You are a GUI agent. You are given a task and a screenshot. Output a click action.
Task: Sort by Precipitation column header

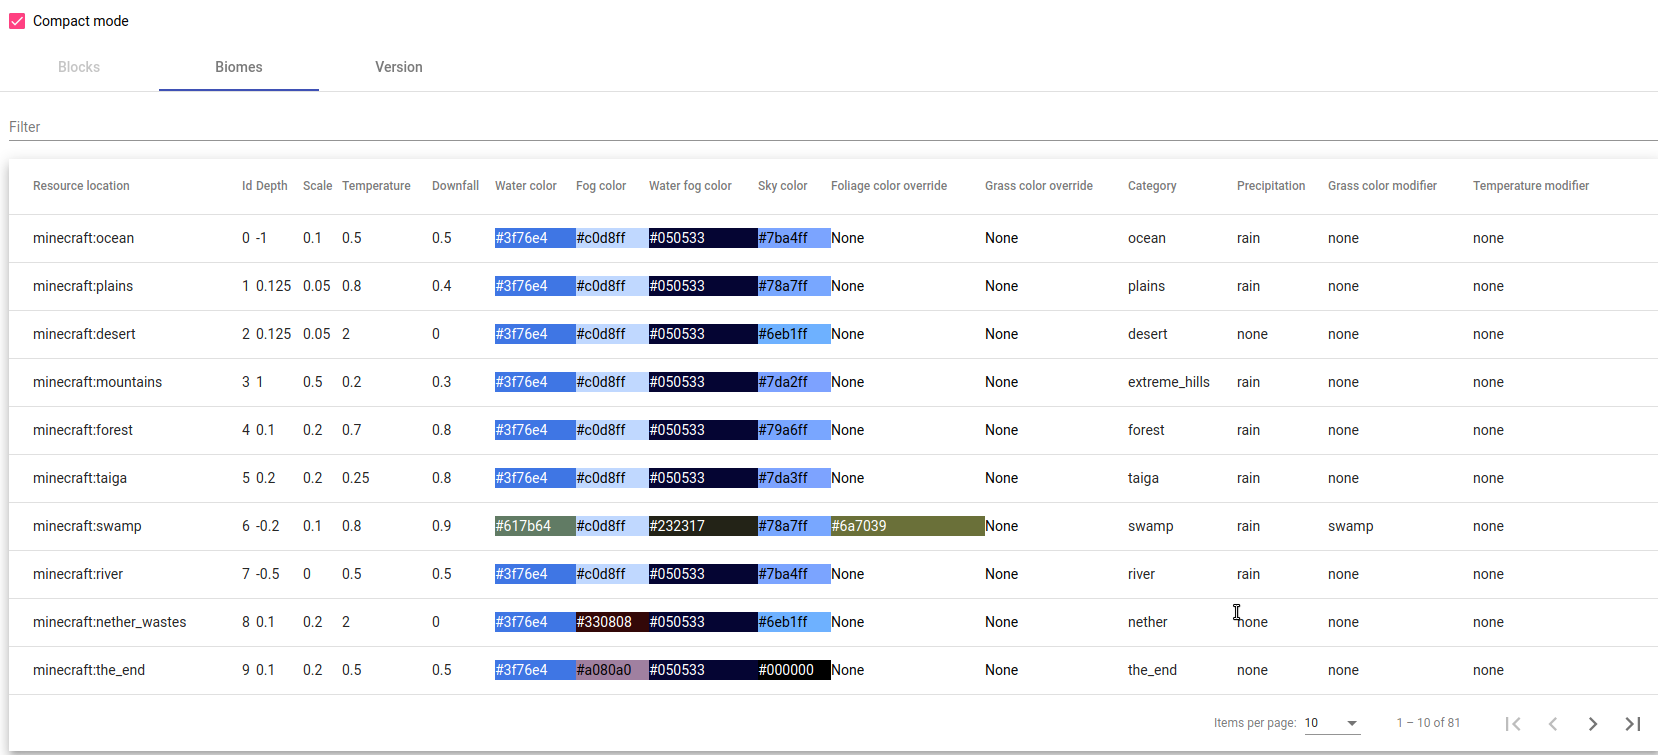(1271, 186)
